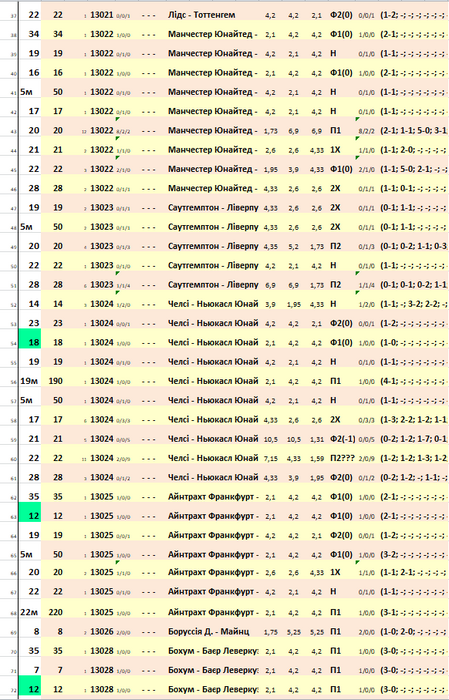Image resolution: width=449 pixels, height=700 pixels.
Task: Select the score cell '(1-1; 5-0; 2-1'
Action: pyautogui.click(x=413, y=169)
